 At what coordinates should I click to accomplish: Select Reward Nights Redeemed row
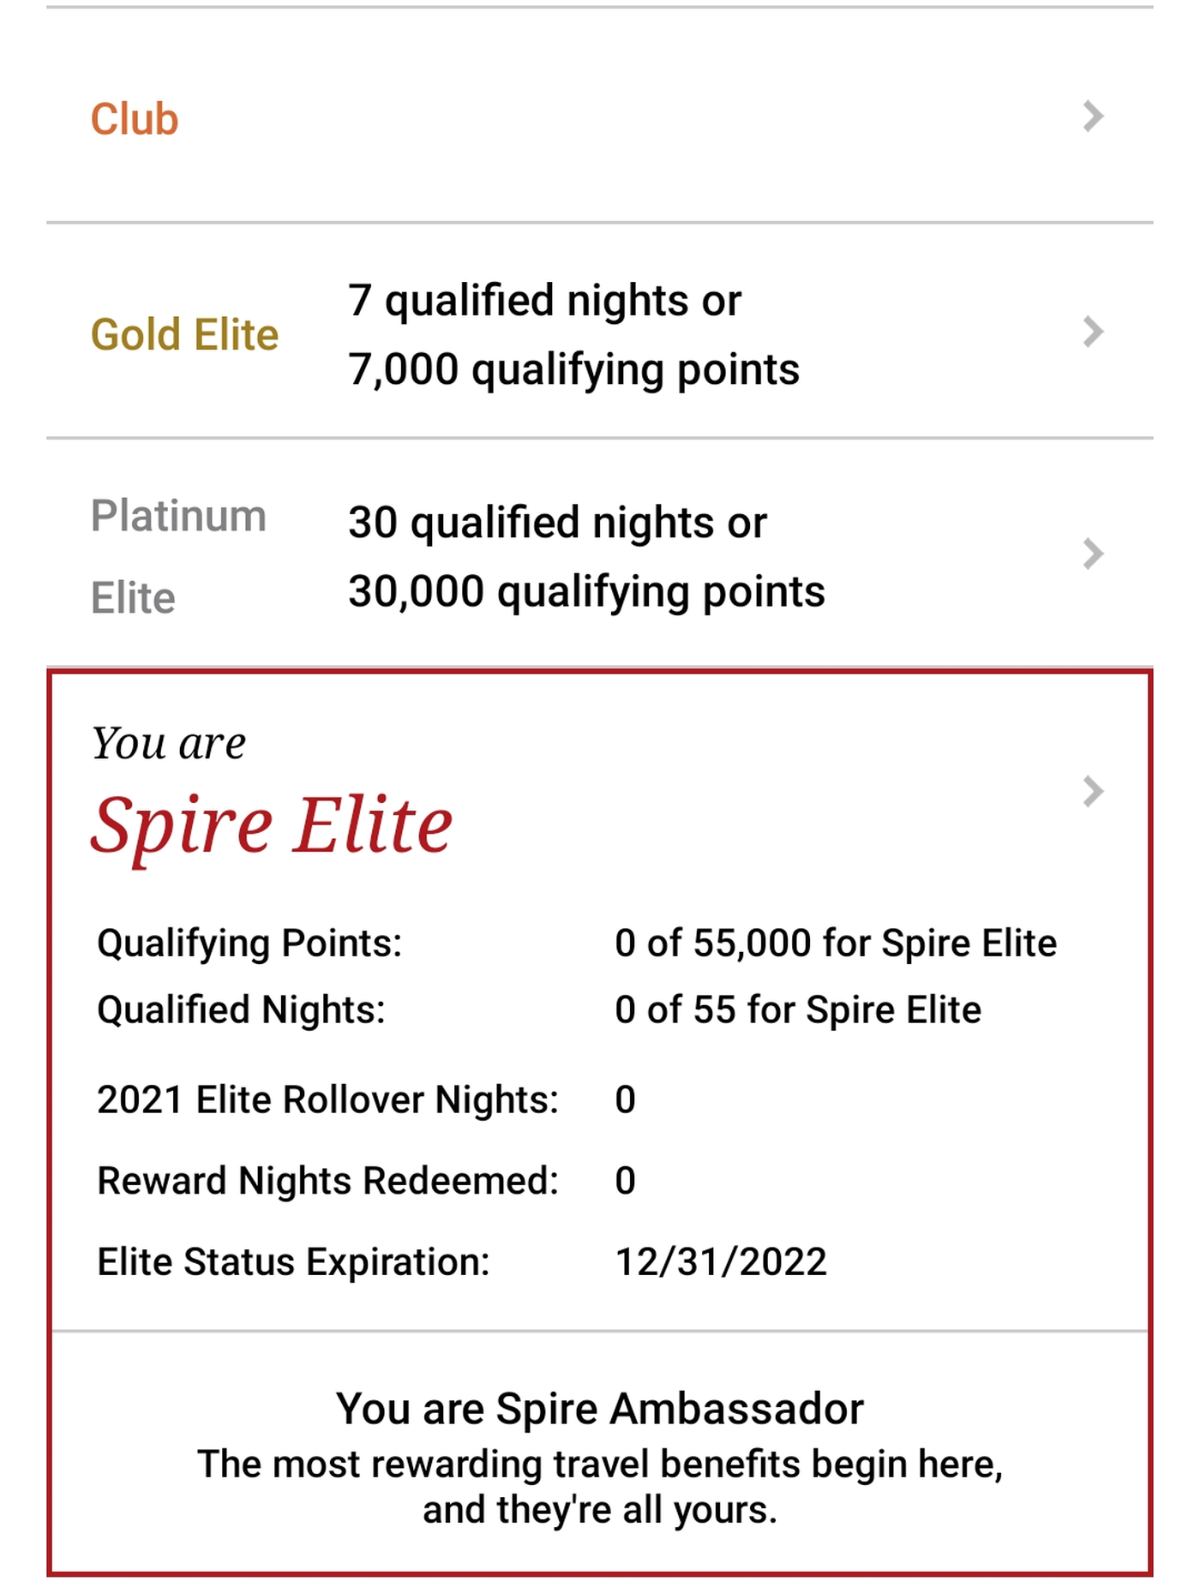(x=366, y=1181)
